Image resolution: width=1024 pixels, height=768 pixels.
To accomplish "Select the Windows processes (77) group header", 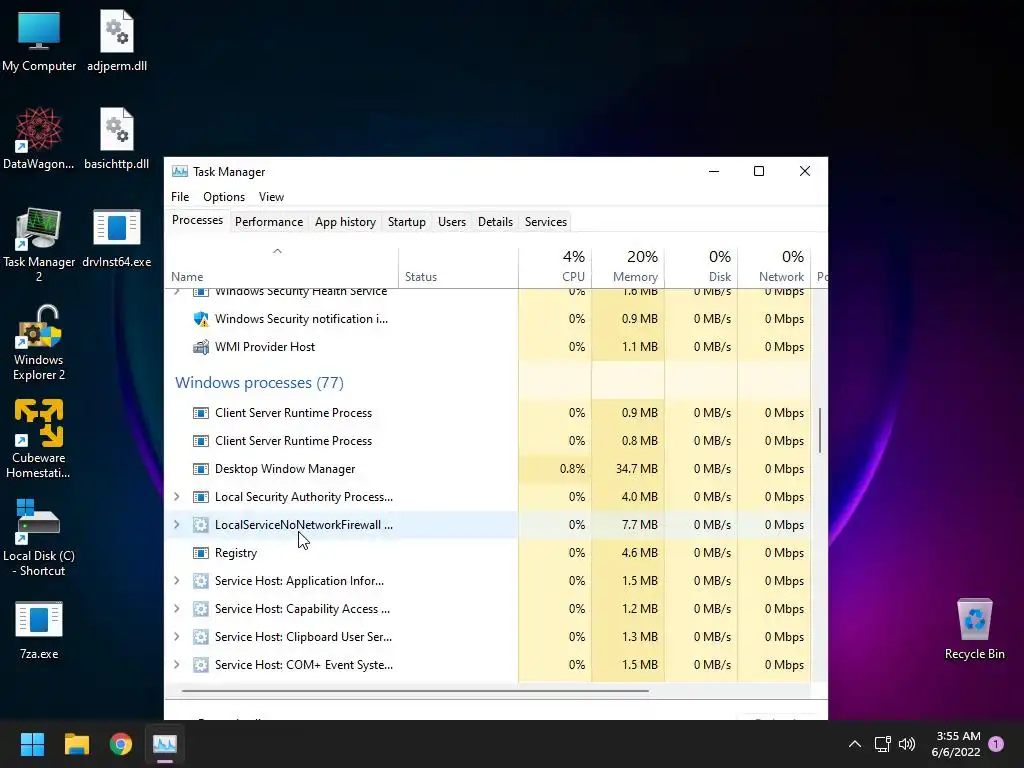I will pyautogui.click(x=259, y=383).
